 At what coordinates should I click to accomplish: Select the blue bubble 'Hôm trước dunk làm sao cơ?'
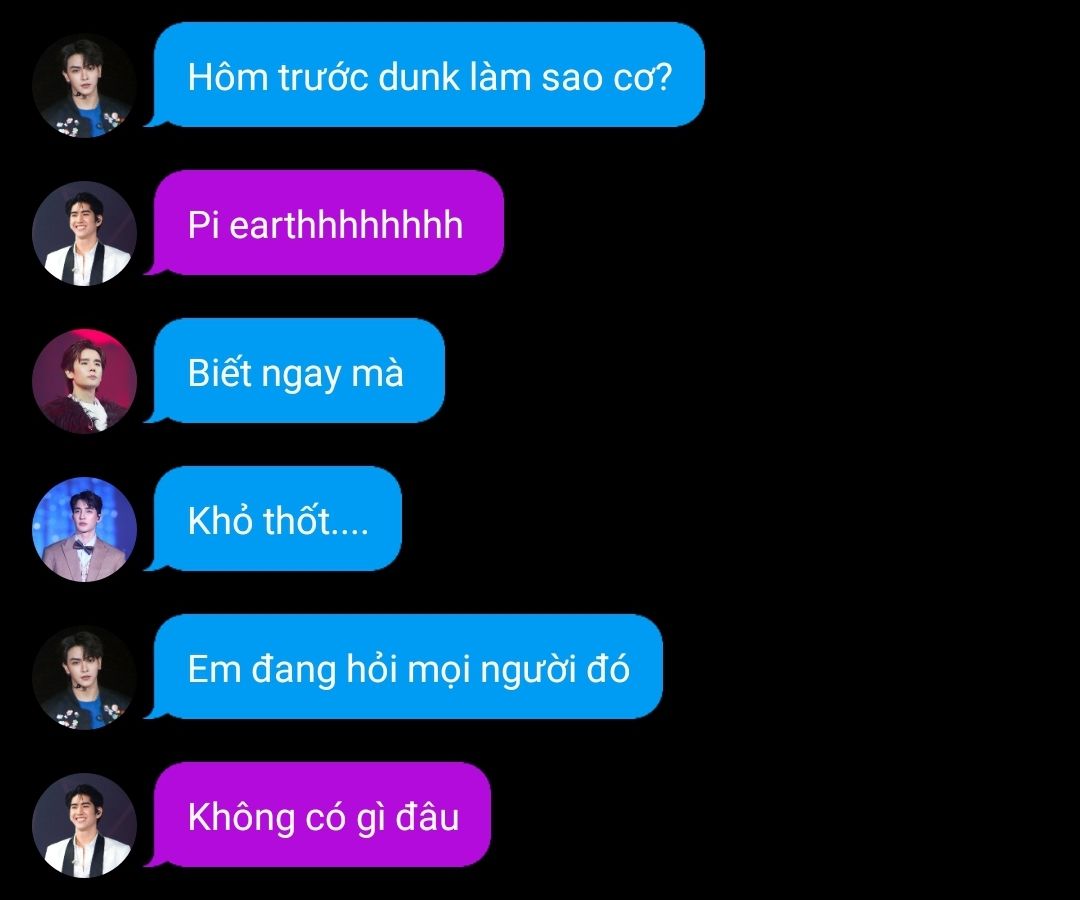(425, 74)
